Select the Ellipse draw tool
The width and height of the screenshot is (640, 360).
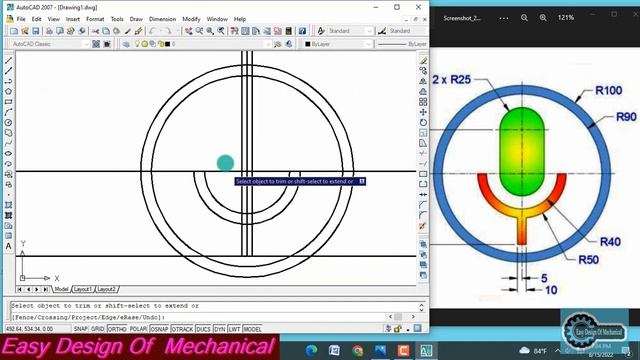(x=8, y=153)
